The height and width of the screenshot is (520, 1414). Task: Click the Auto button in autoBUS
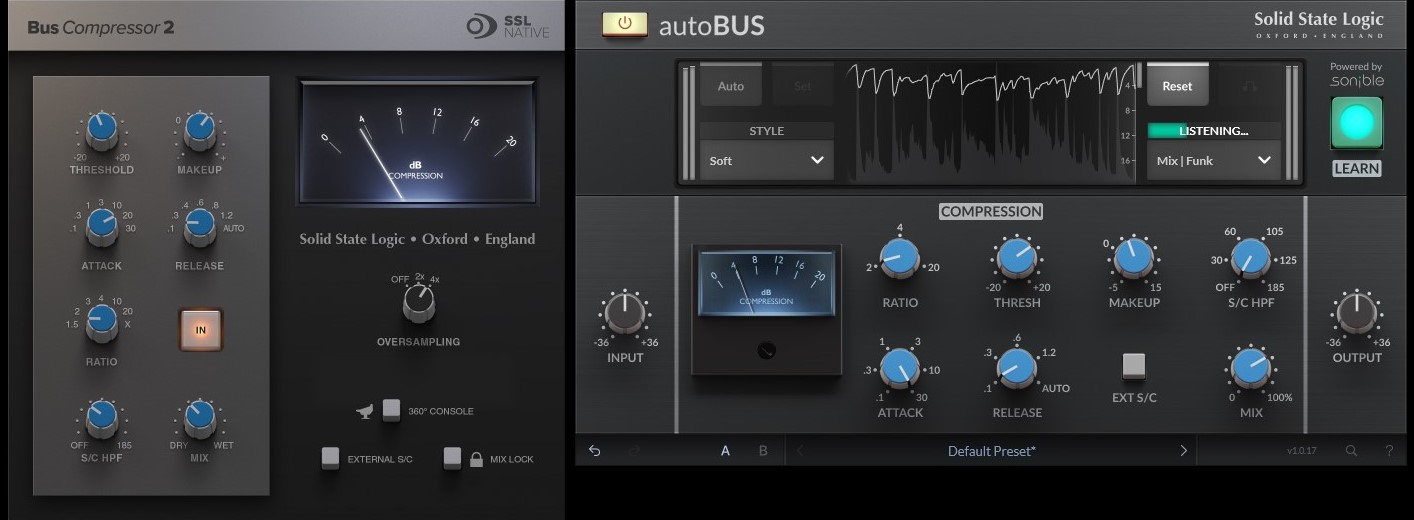click(x=731, y=86)
